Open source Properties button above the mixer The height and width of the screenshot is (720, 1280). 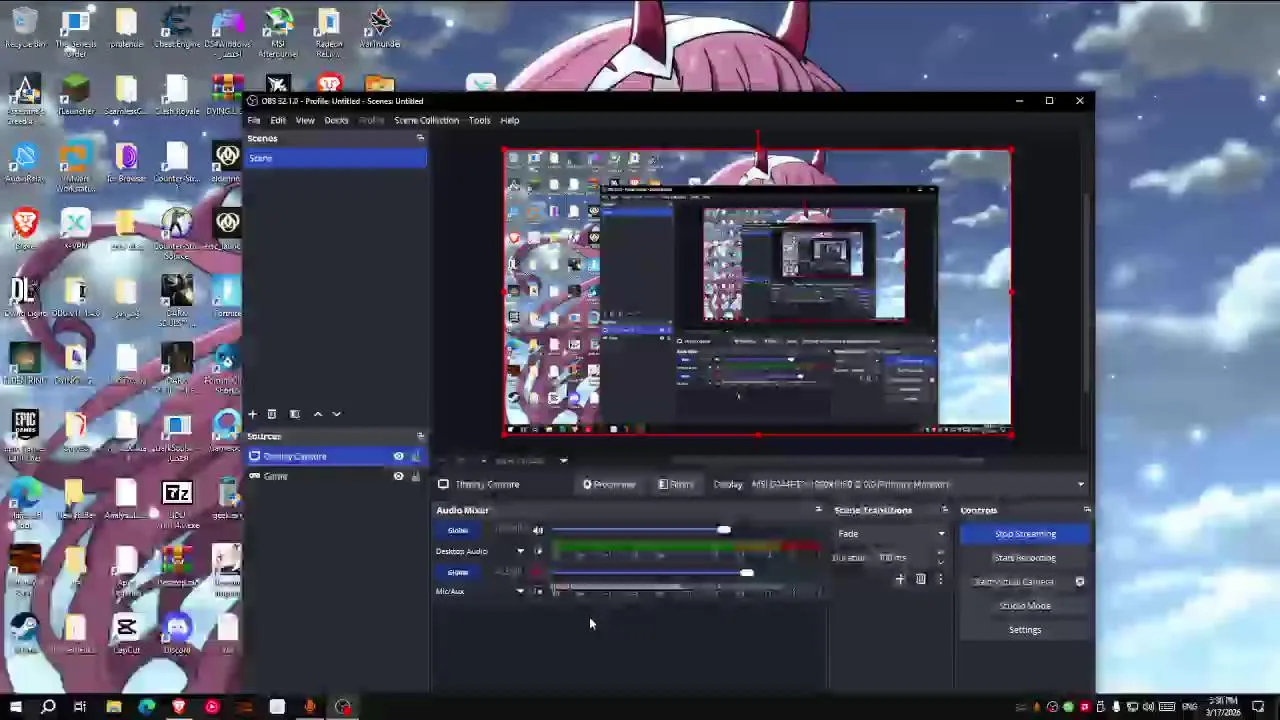(x=609, y=485)
